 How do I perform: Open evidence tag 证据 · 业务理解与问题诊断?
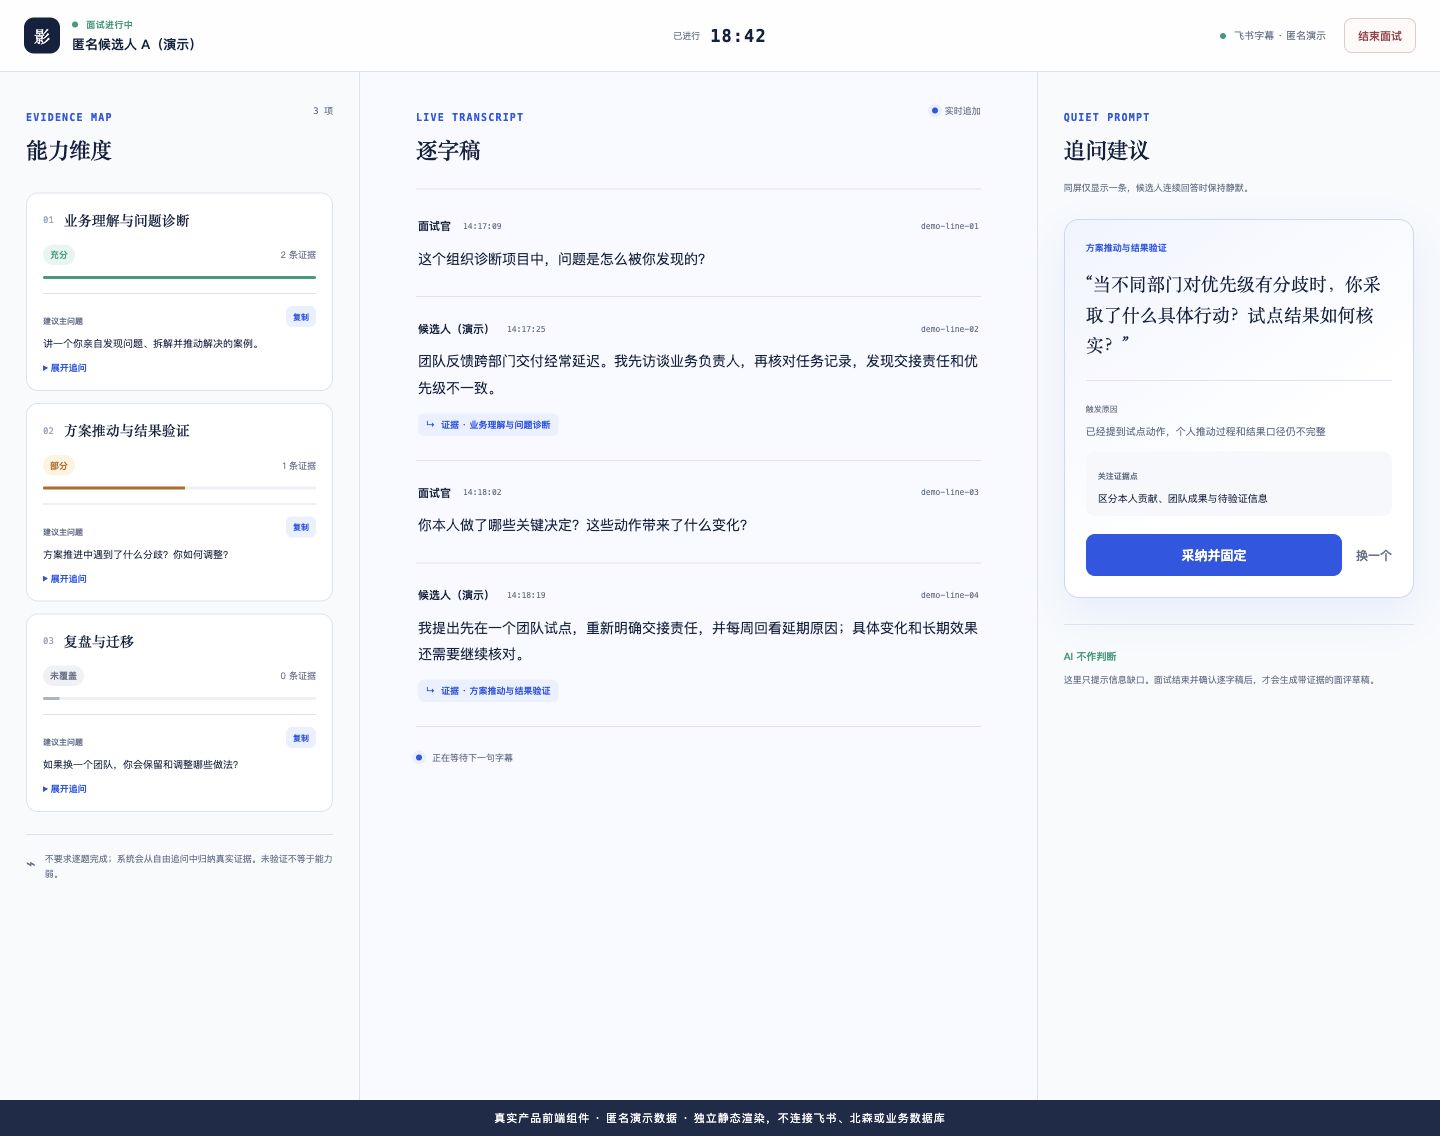(488, 425)
